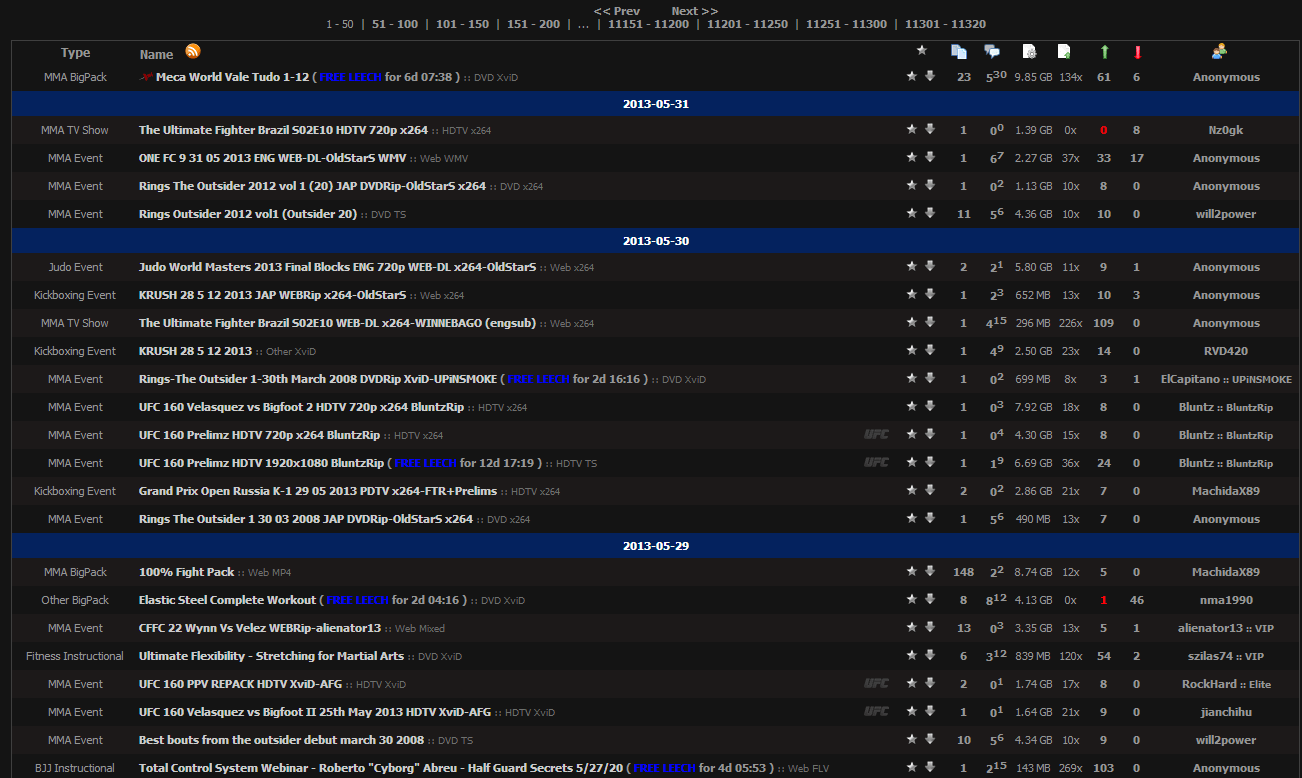Download ONE FC 9 31 05 2013 arrow icon

click(930, 157)
